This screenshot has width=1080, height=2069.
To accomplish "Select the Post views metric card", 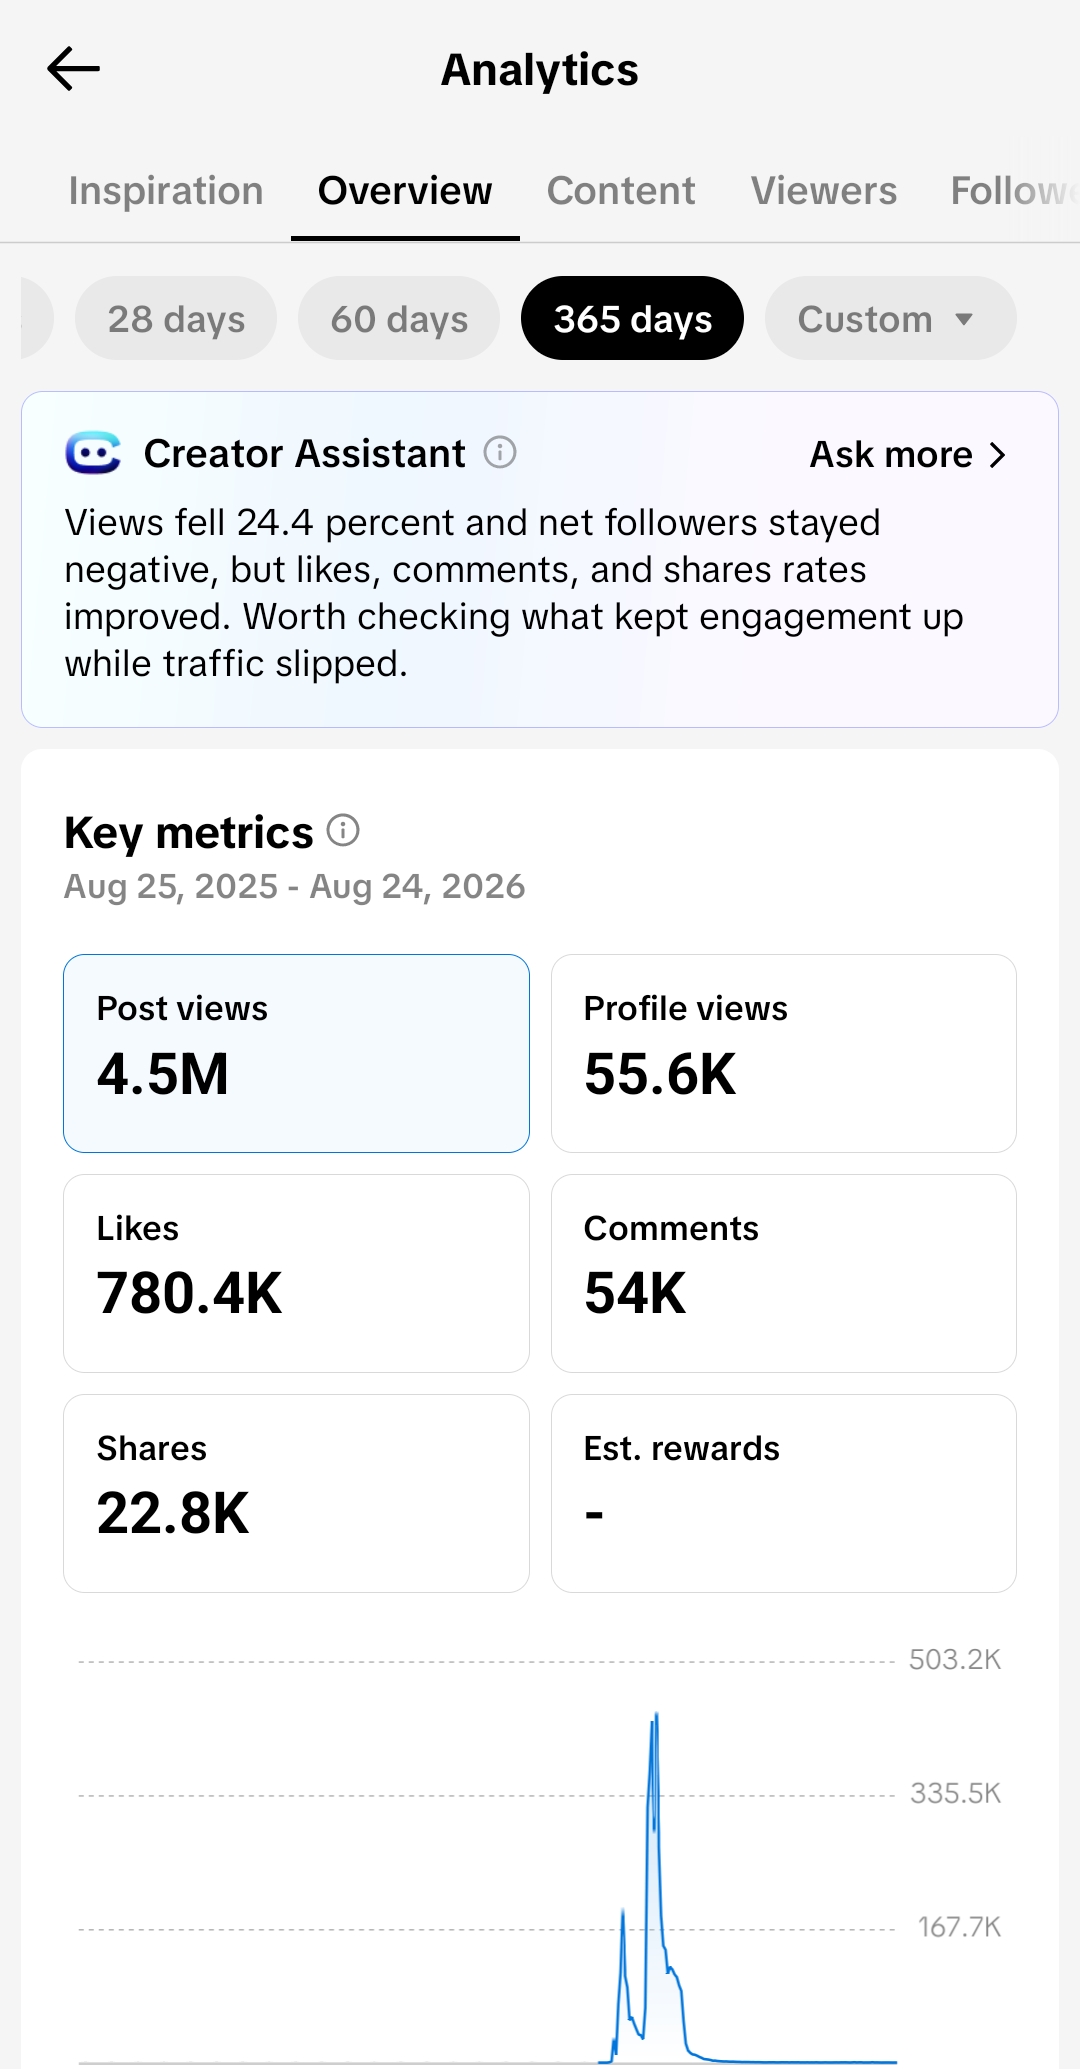I will [296, 1053].
